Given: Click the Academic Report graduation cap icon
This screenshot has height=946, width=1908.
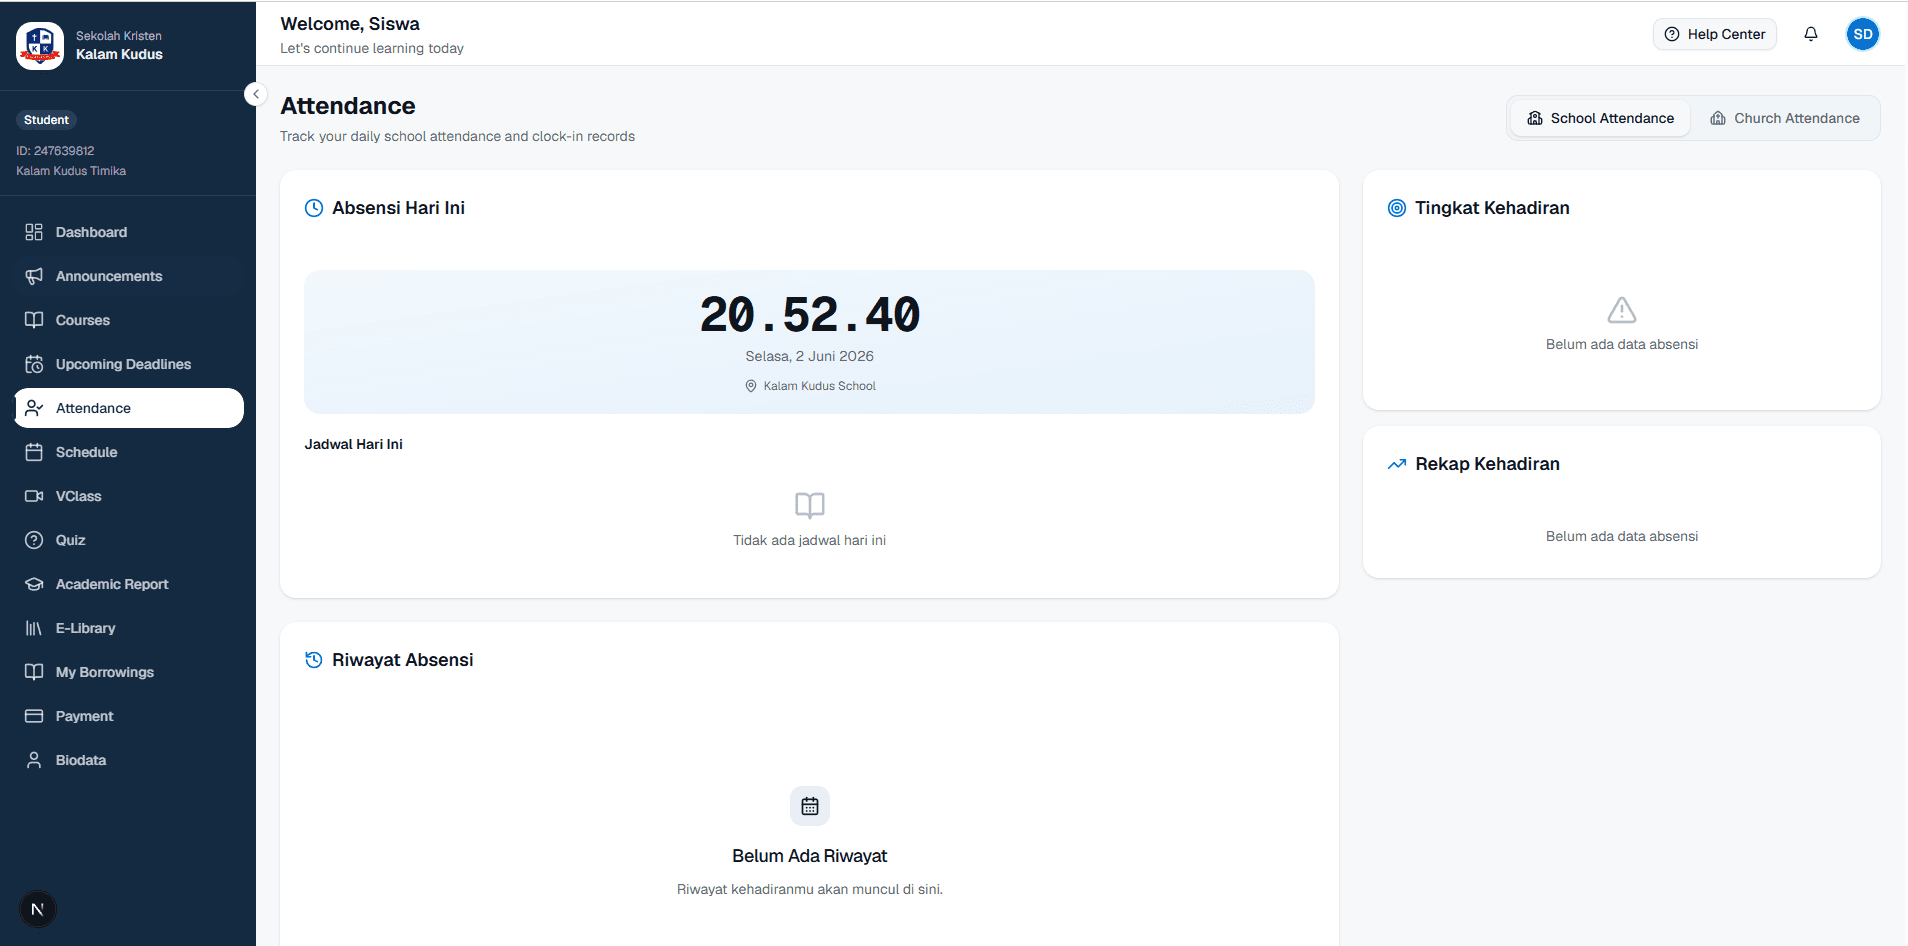Looking at the screenshot, I should [34, 584].
